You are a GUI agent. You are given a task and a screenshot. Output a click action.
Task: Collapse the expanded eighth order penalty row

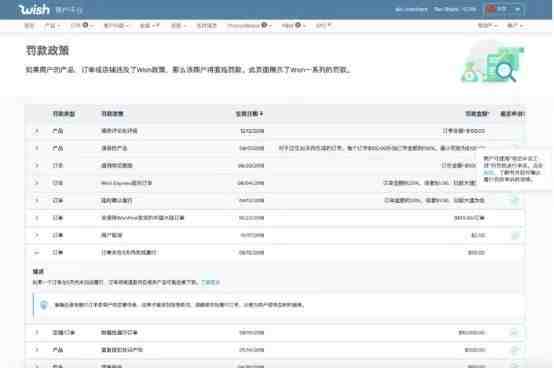pos(36,253)
